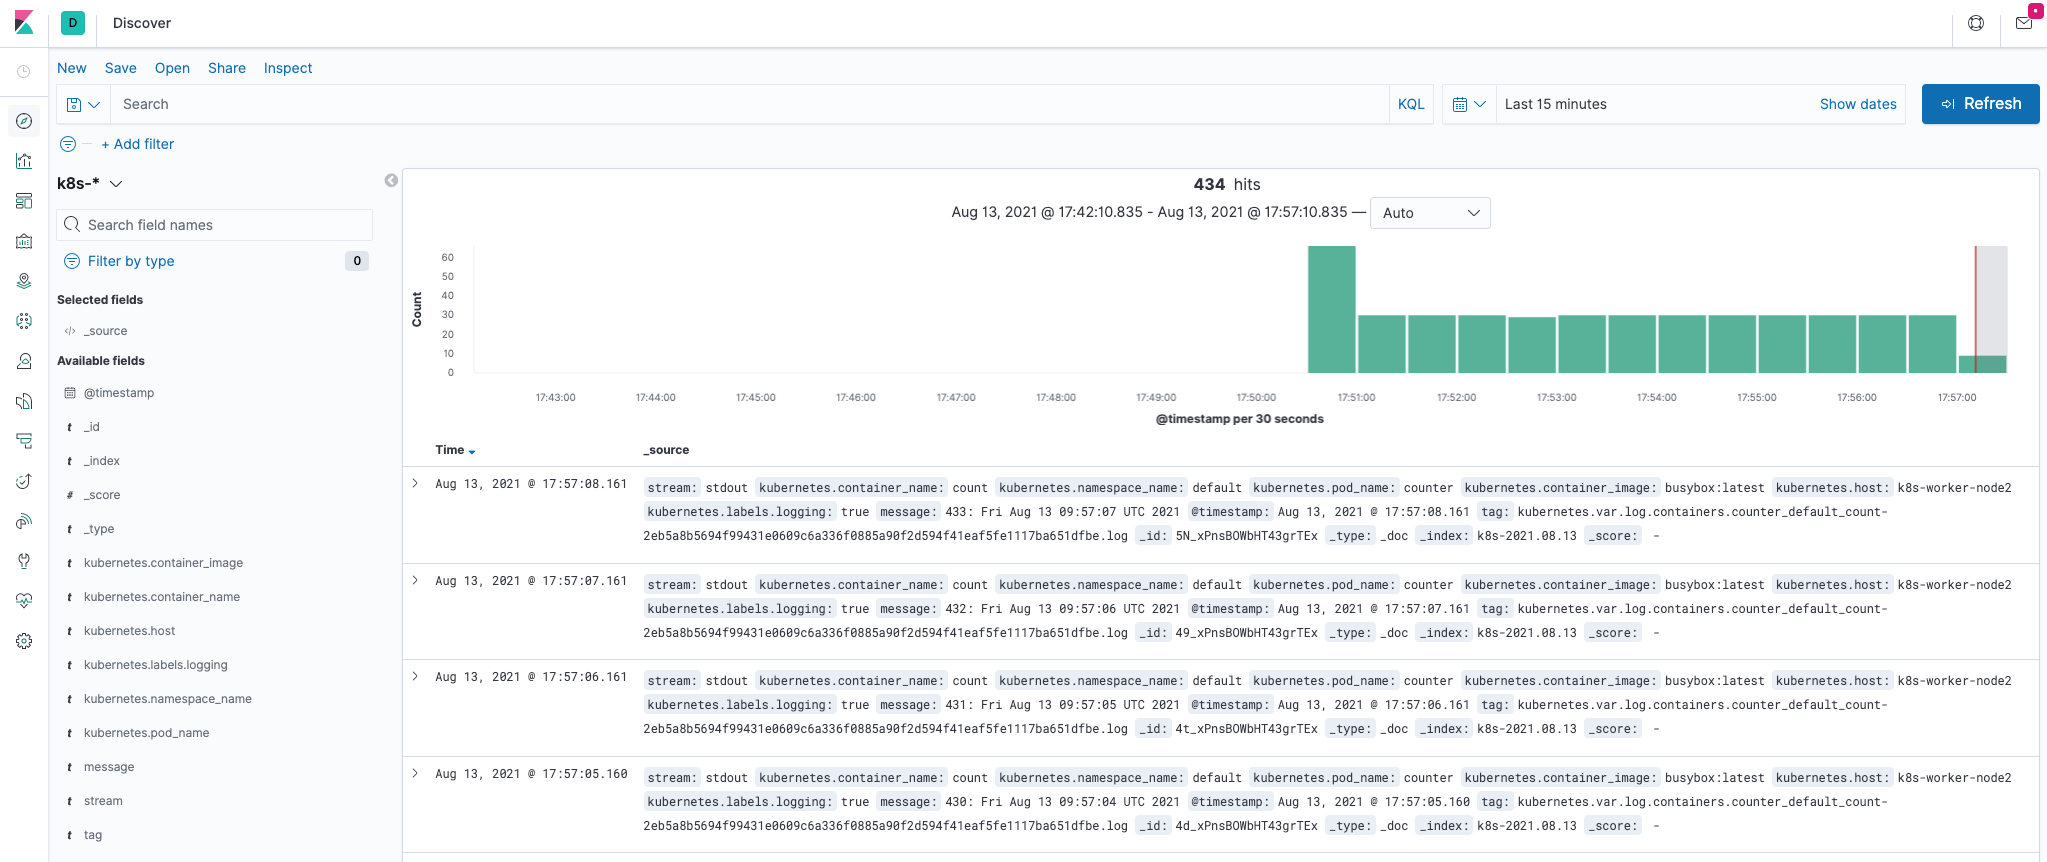Image resolution: width=2047 pixels, height=862 pixels.
Task: Open the Auto interval dropdown
Action: pos(1430,213)
